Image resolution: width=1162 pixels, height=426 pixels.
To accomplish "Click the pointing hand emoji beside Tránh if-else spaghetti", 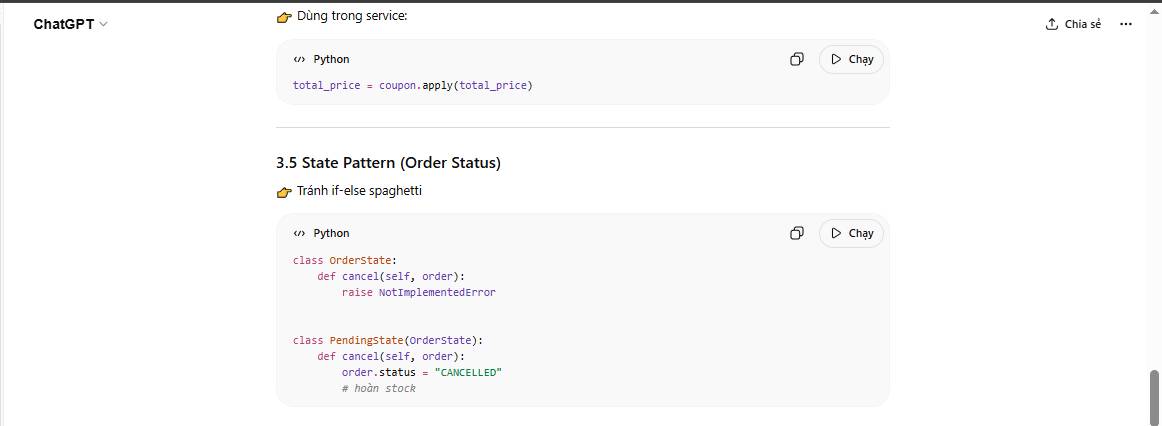I will (284, 191).
